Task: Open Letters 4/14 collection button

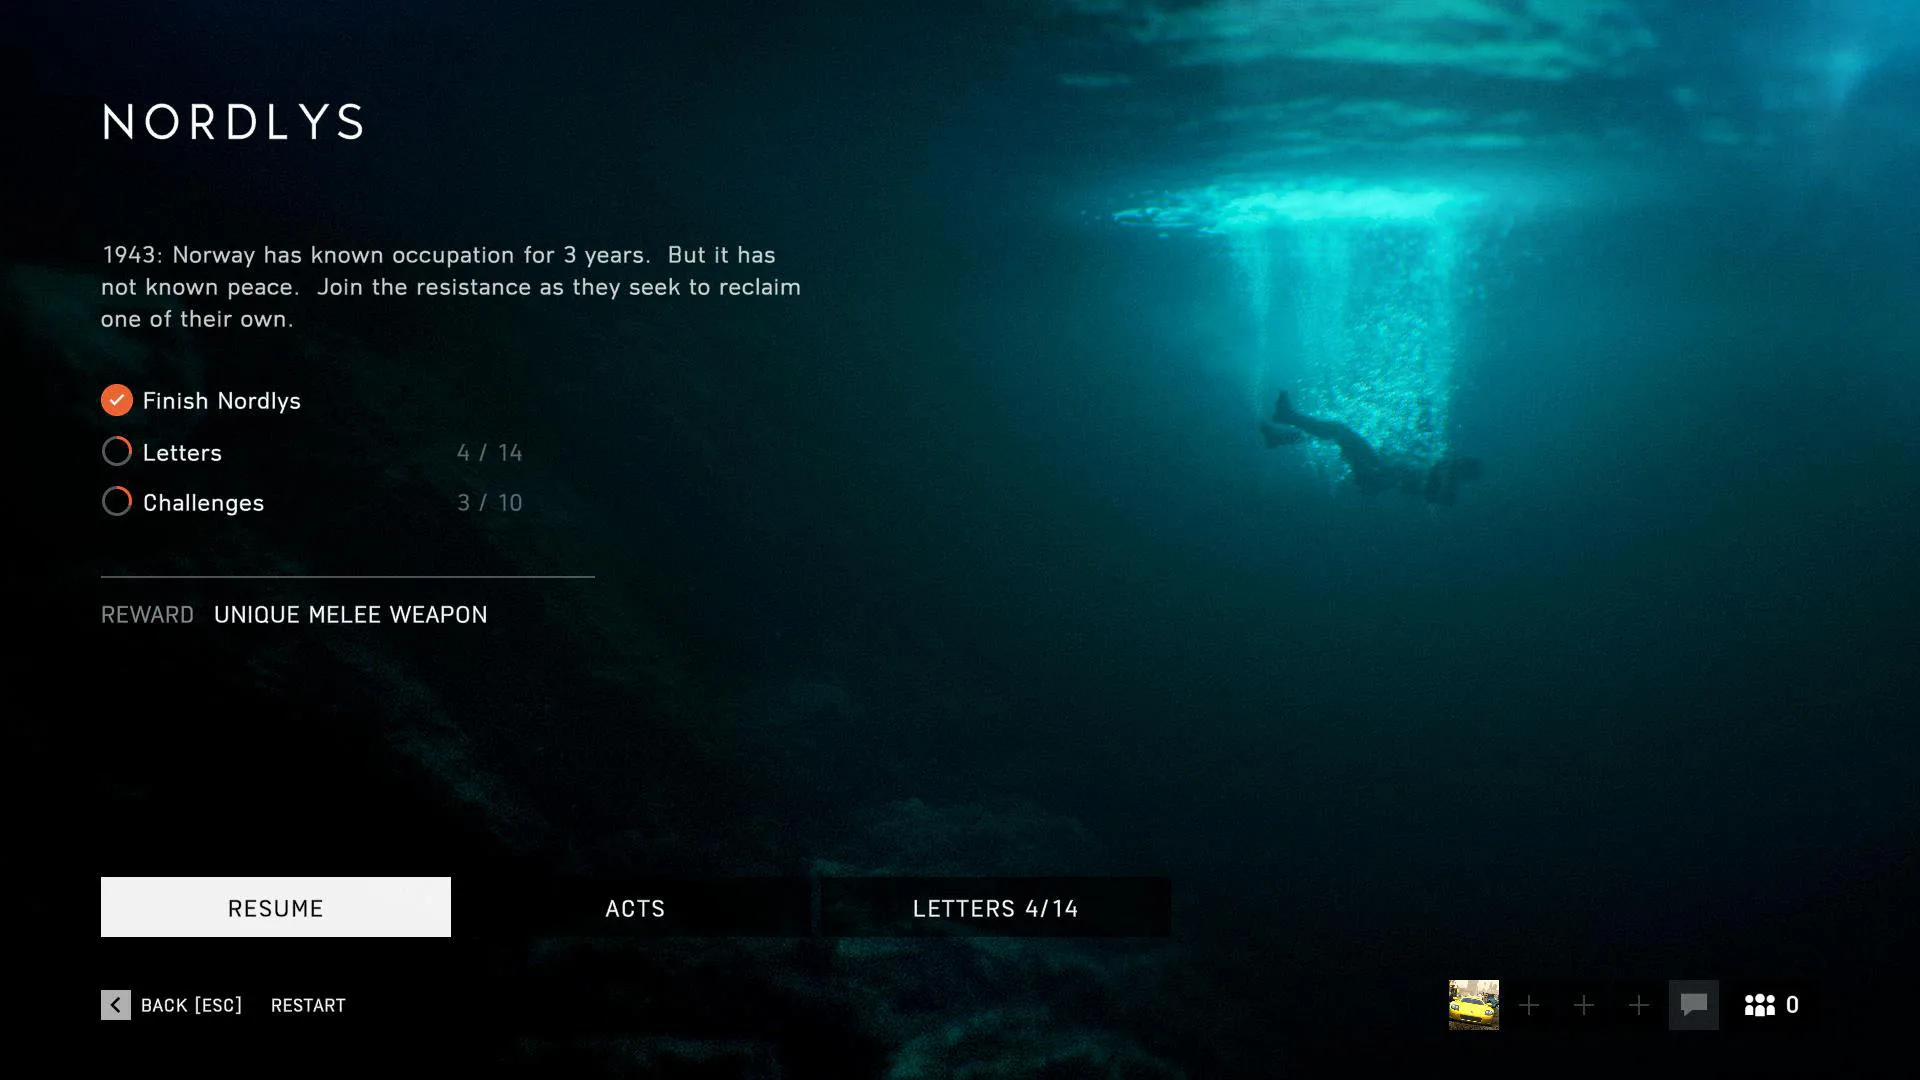Action: (995, 907)
